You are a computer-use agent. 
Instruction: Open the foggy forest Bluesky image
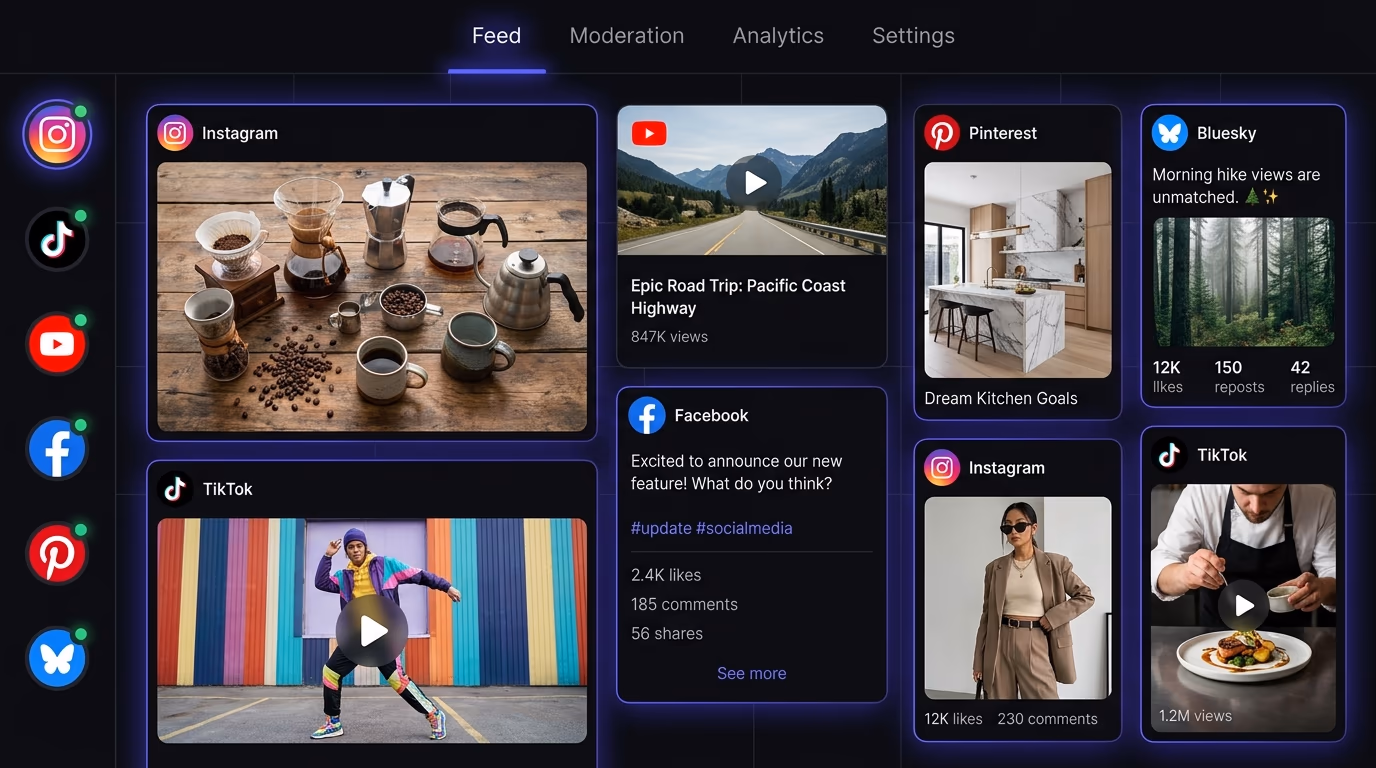click(1243, 282)
